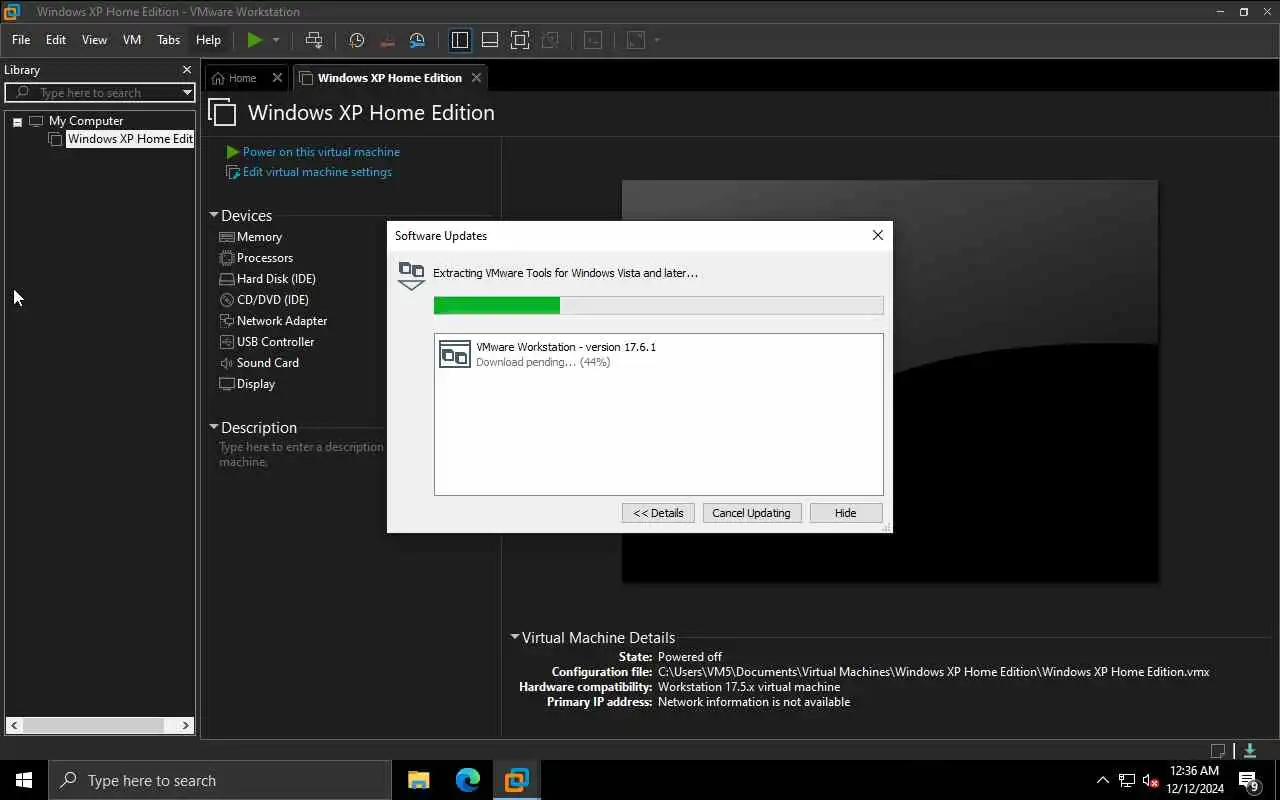Open the Library search dropdown arrow

[x=187, y=93]
